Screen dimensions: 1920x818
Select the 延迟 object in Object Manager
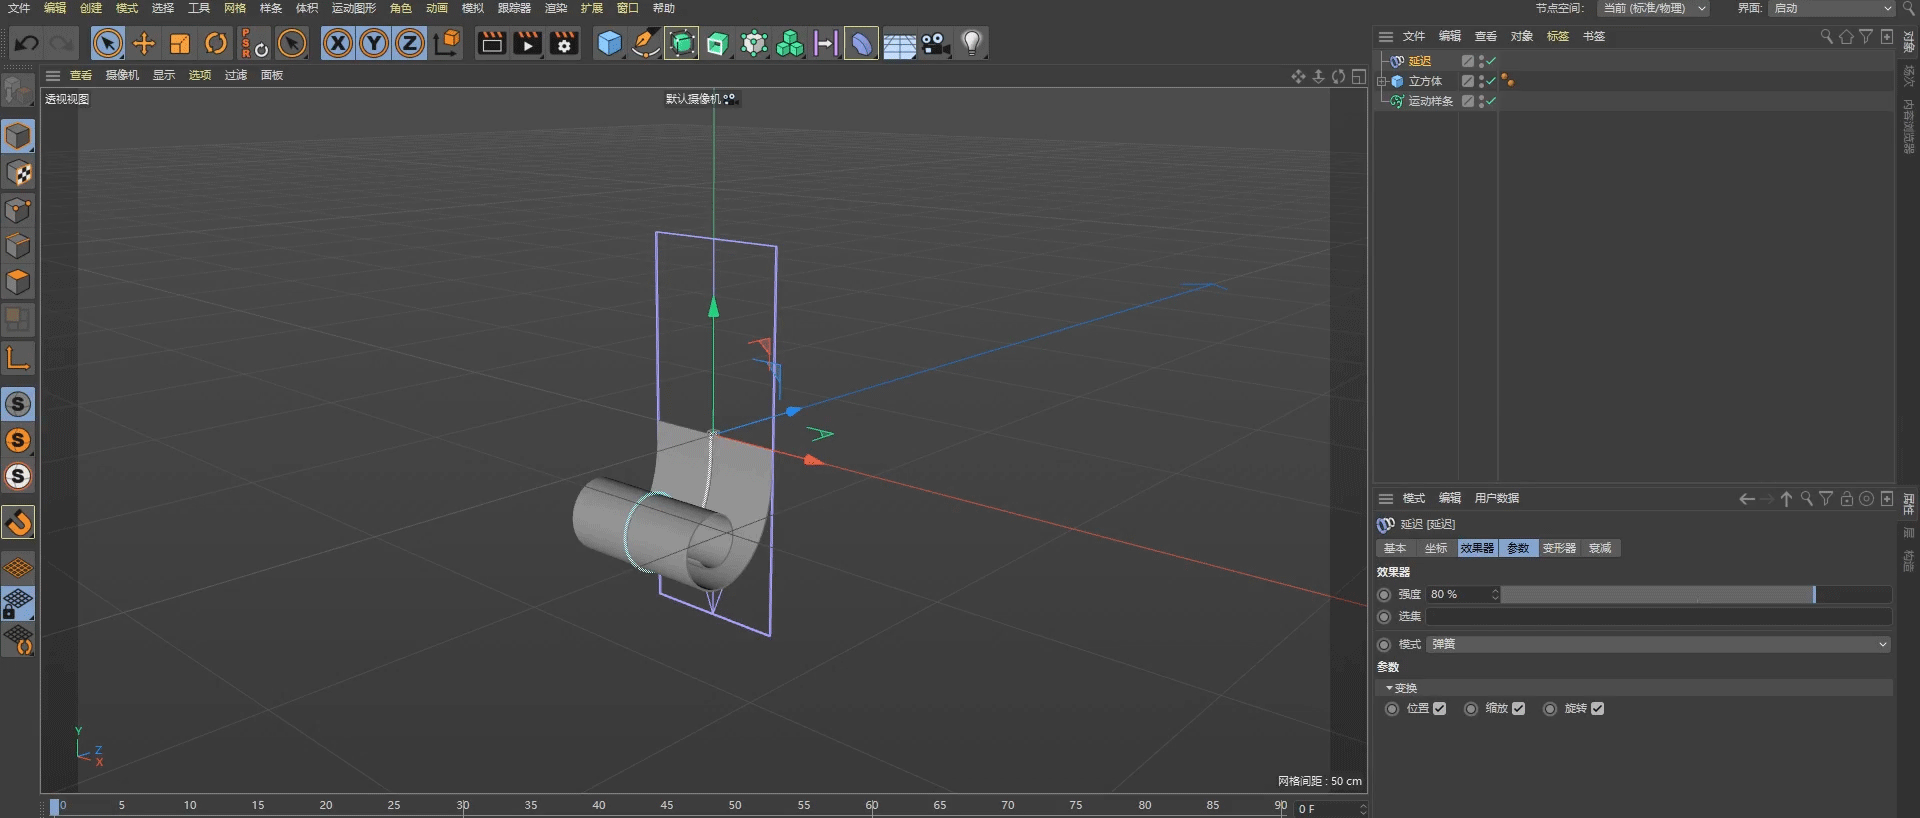pyautogui.click(x=1420, y=61)
